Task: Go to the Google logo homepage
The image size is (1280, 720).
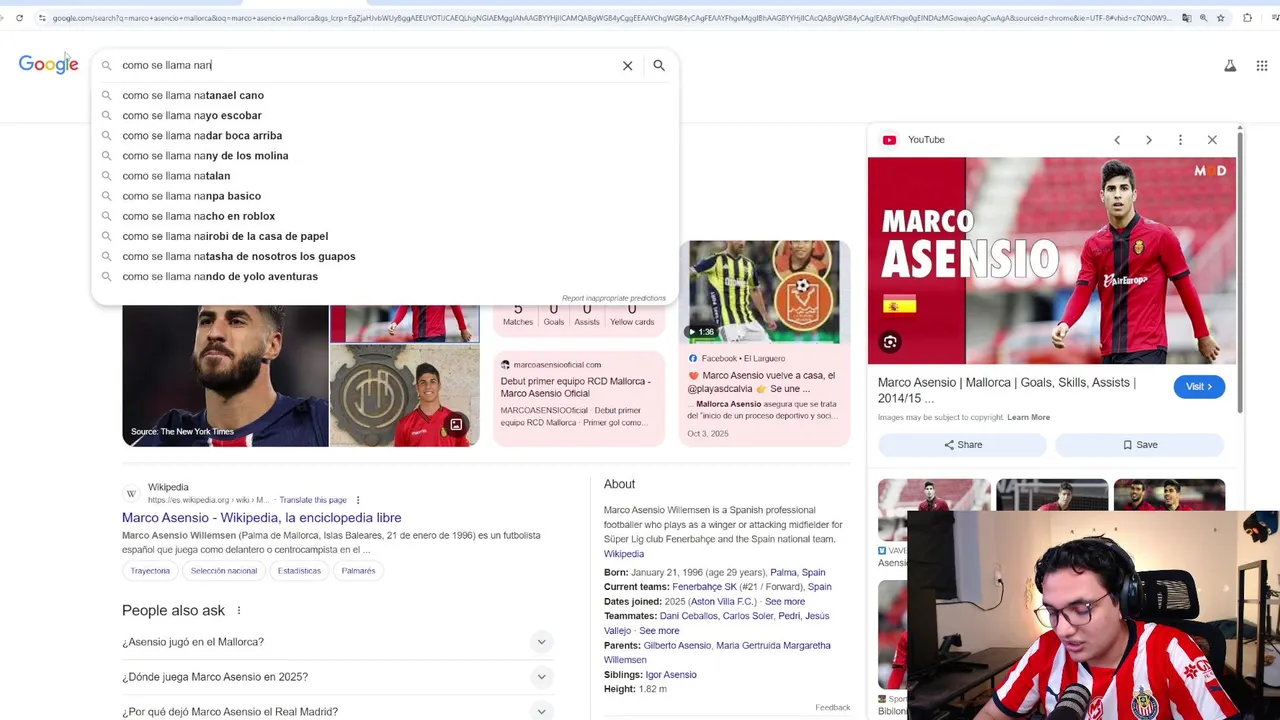Action: pyautogui.click(x=48, y=65)
